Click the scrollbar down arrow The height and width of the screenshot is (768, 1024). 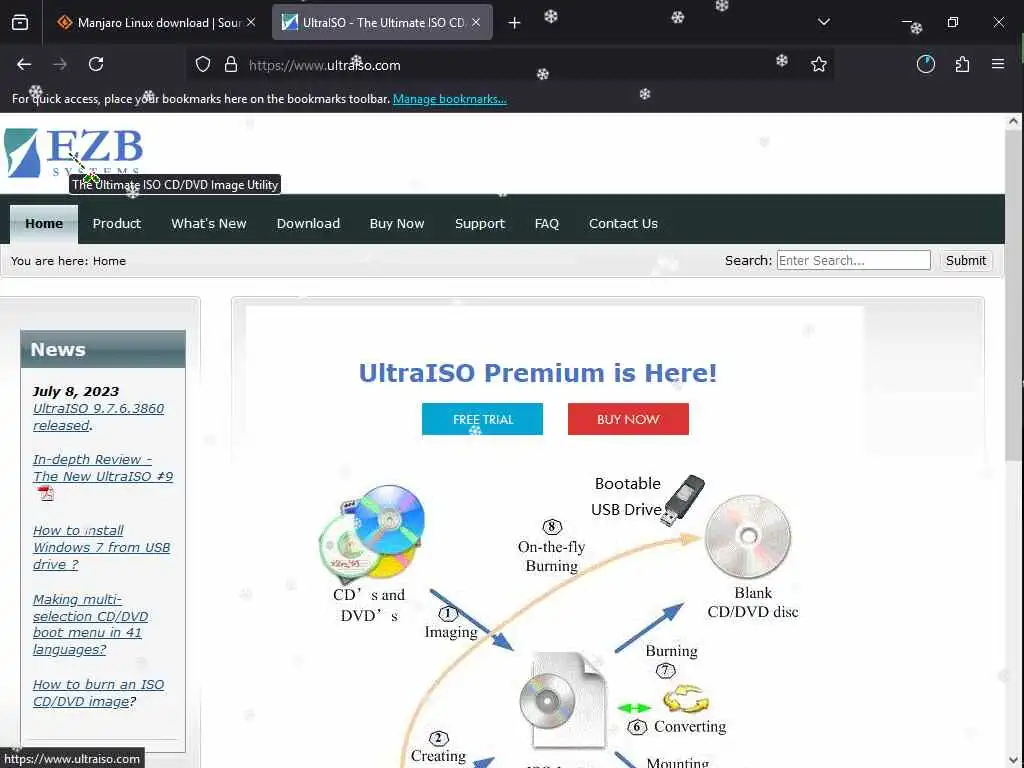1013,761
